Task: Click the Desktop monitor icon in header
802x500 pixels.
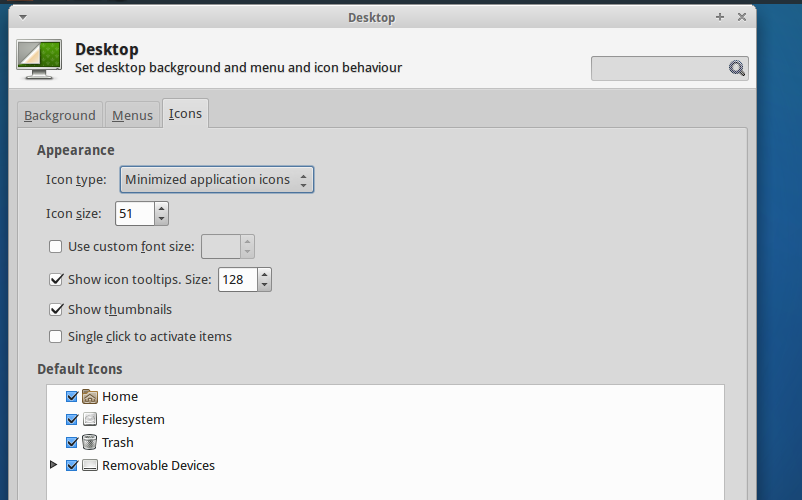Action: point(39,59)
